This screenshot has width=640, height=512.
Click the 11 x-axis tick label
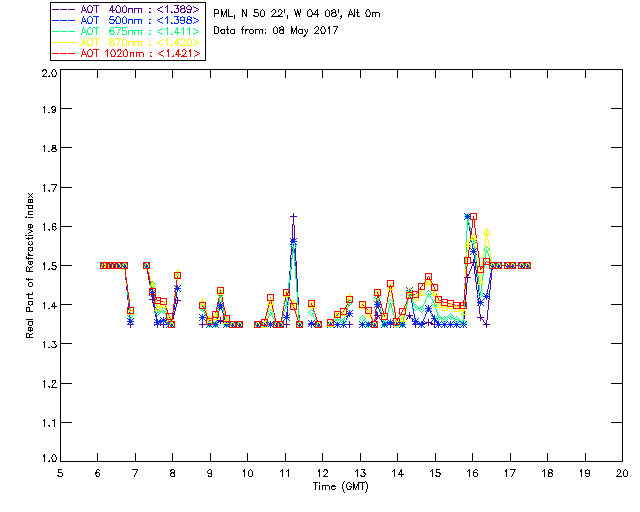tap(285, 473)
